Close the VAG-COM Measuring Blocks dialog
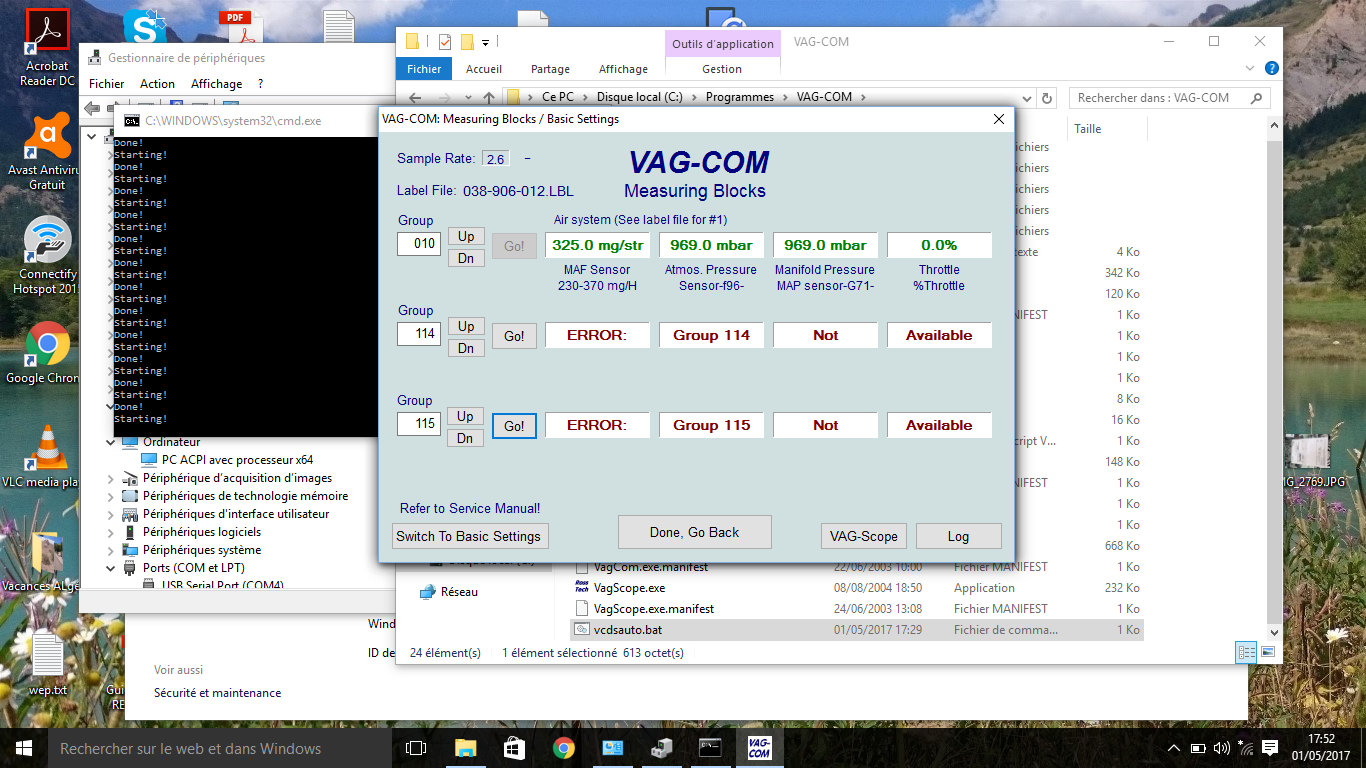The width and height of the screenshot is (1366, 768). click(x=998, y=119)
